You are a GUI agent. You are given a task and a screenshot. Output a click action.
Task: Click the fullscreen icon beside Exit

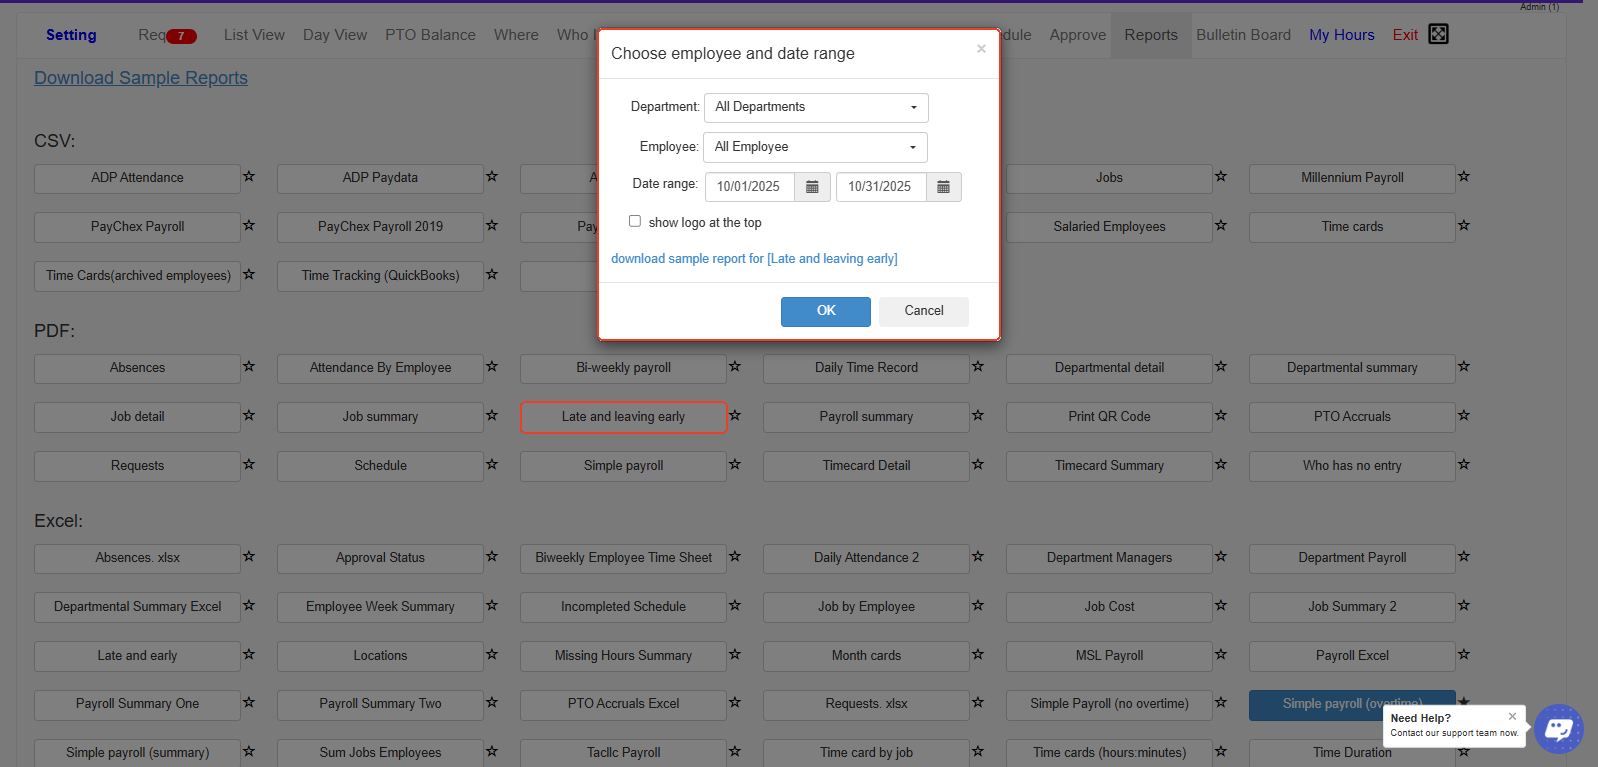pyautogui.click(x=1438, y=34)
